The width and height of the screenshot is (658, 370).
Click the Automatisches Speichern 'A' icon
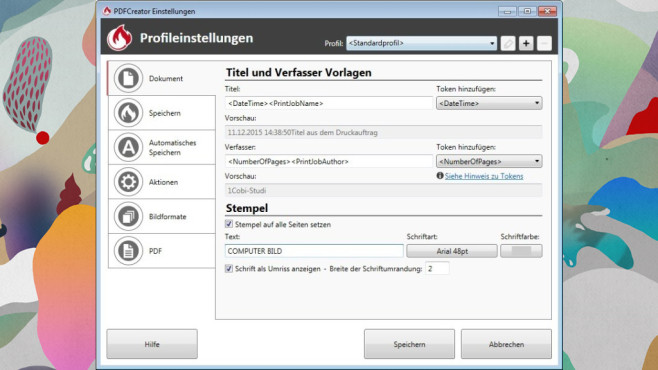[128, 147]
